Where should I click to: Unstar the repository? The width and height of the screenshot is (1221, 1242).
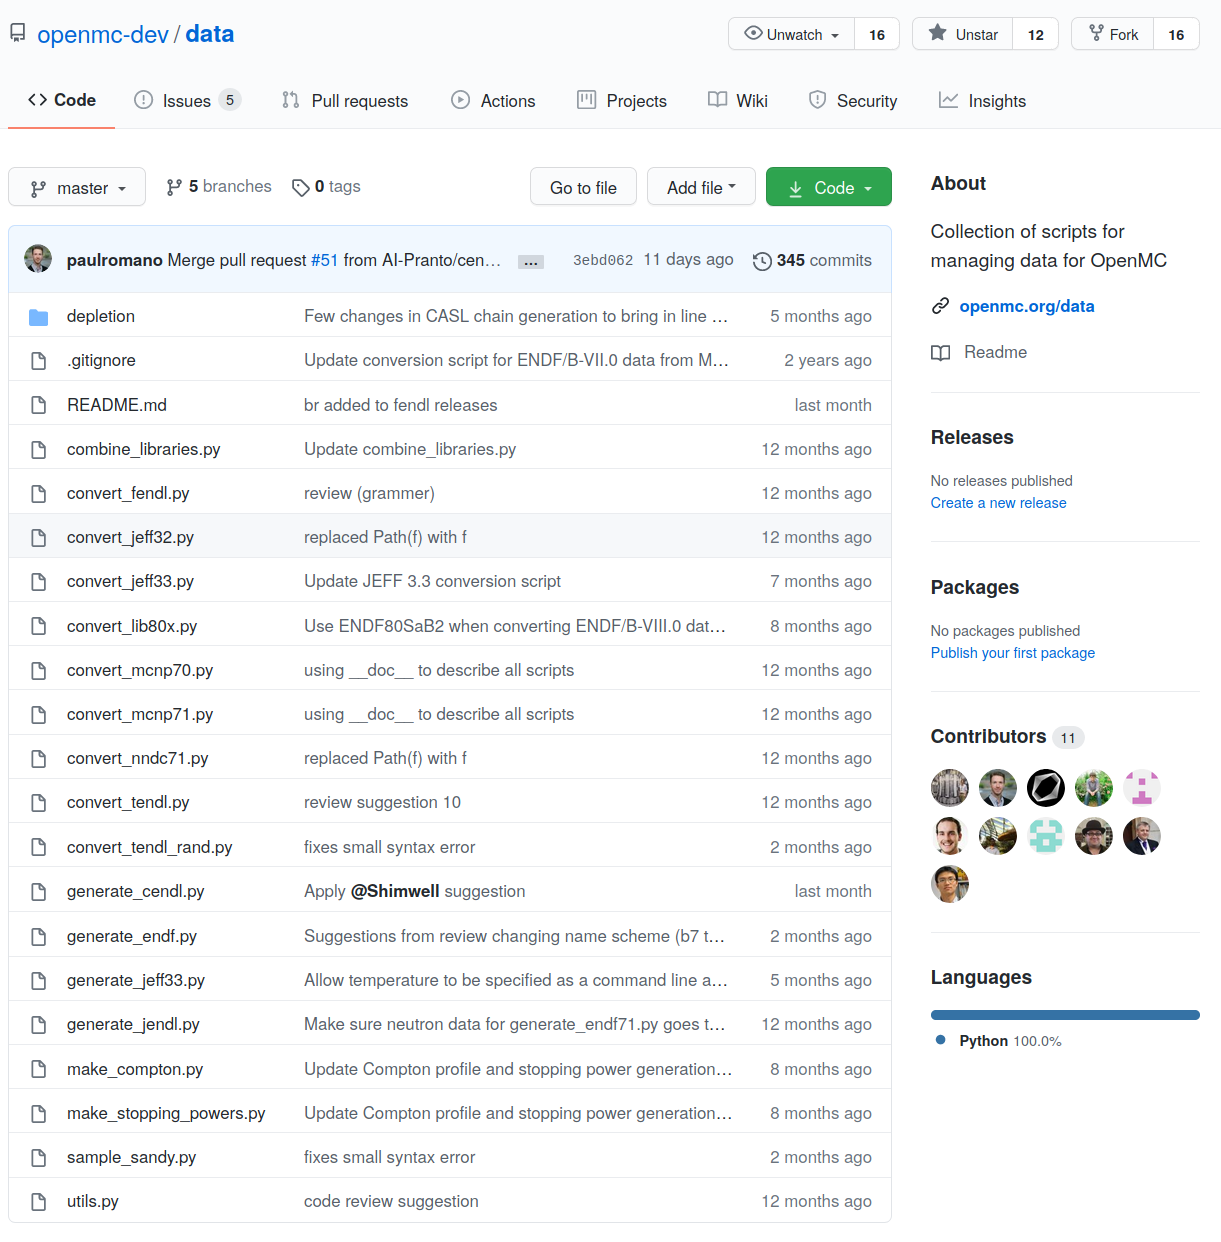coord(963,34)
